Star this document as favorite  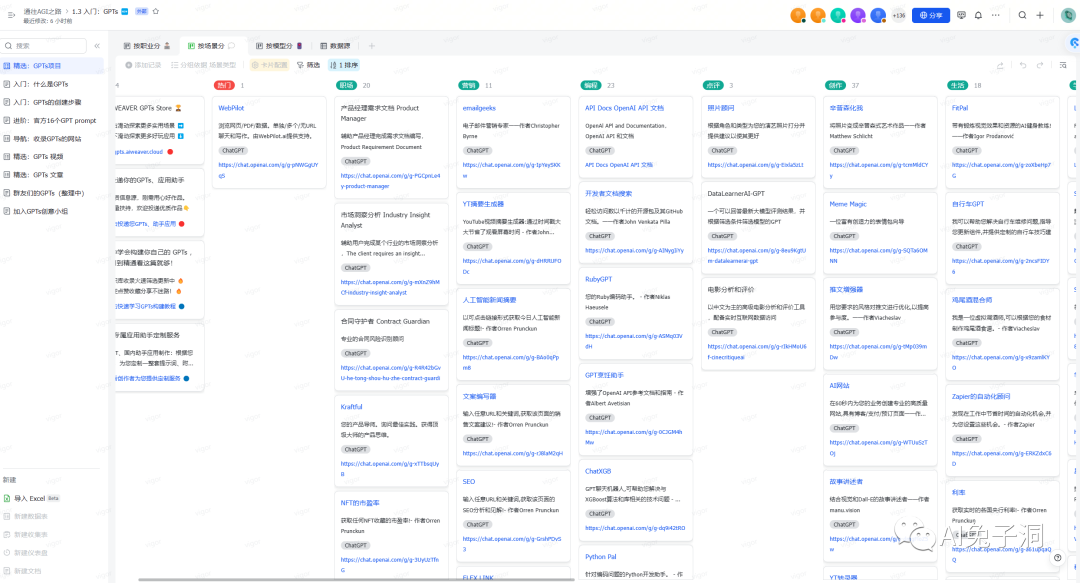coord(156,11)
